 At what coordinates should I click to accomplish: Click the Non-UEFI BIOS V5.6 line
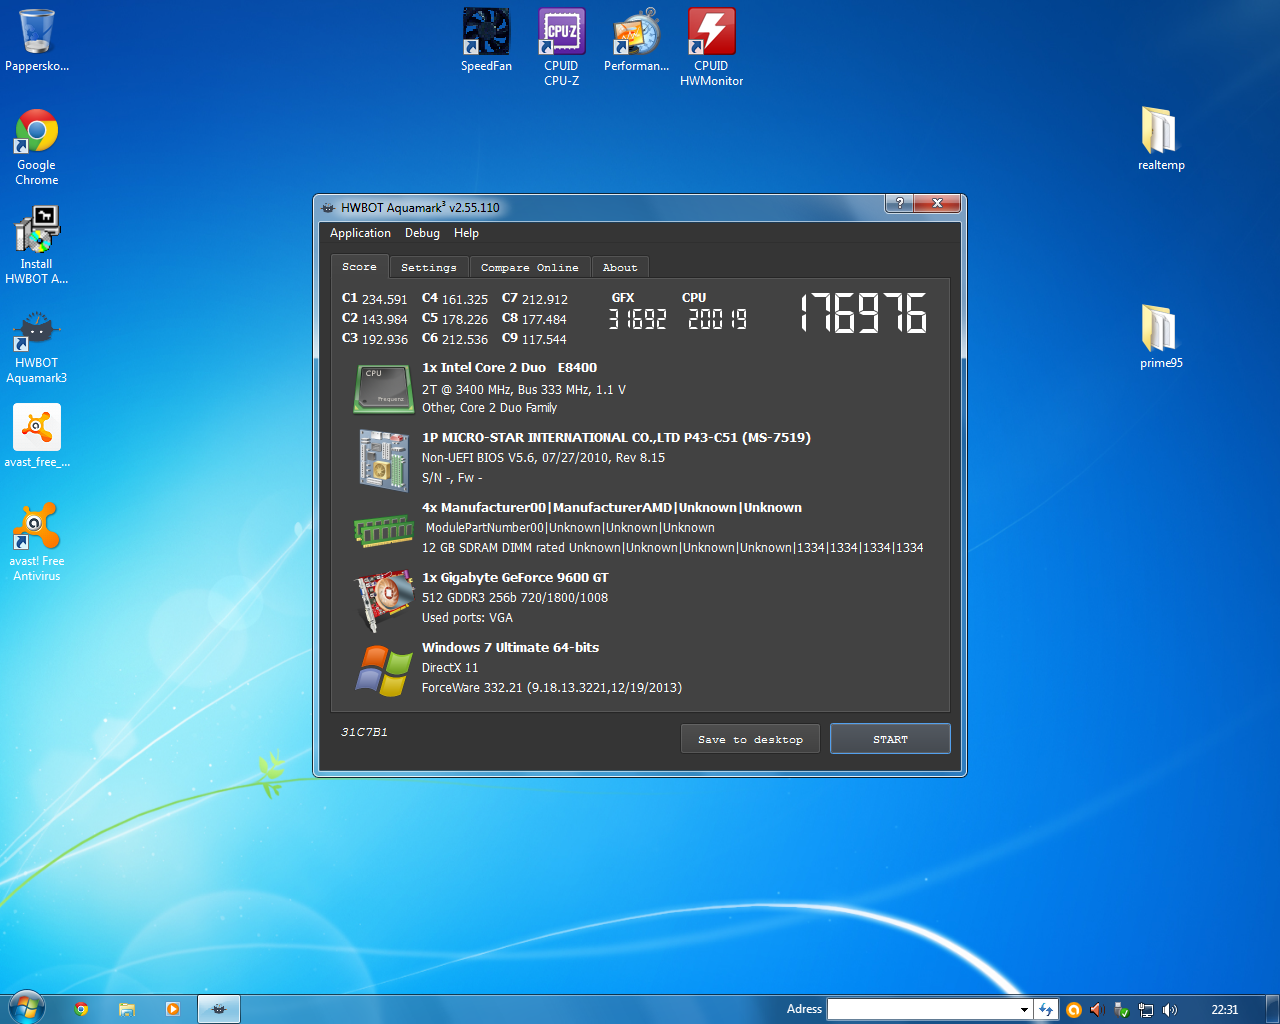543,458
